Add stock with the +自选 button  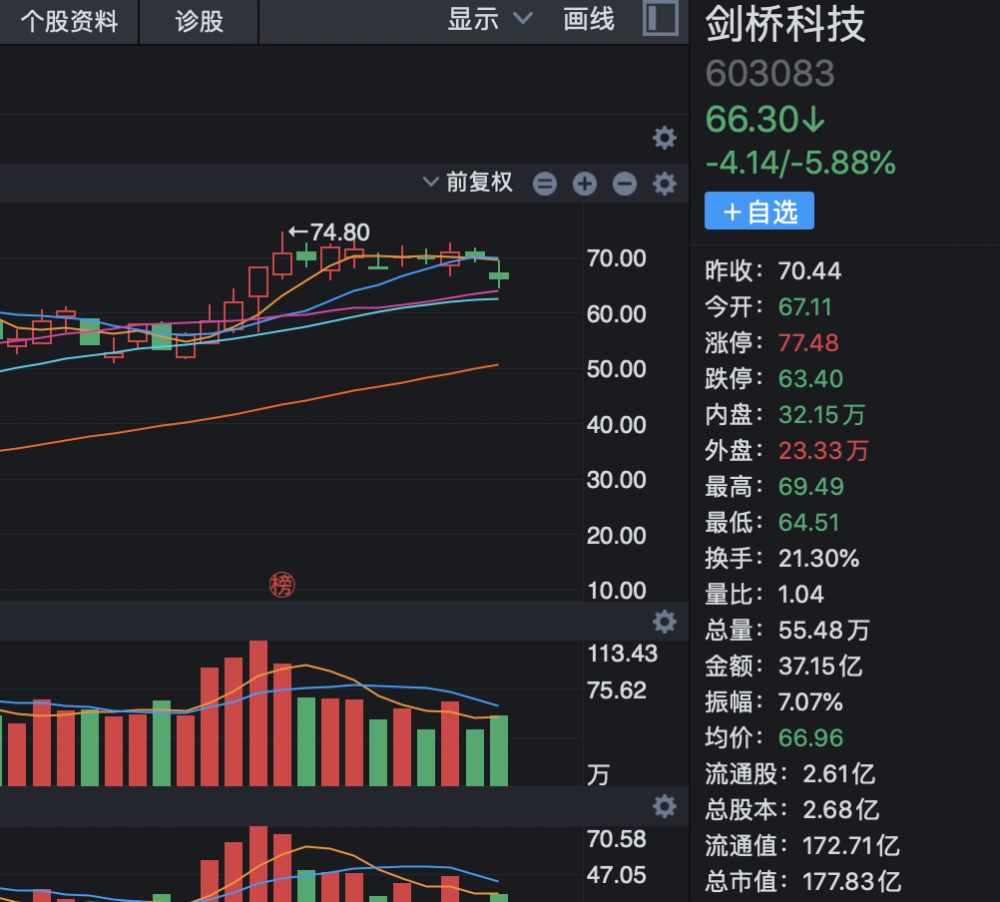pos(759,211)
